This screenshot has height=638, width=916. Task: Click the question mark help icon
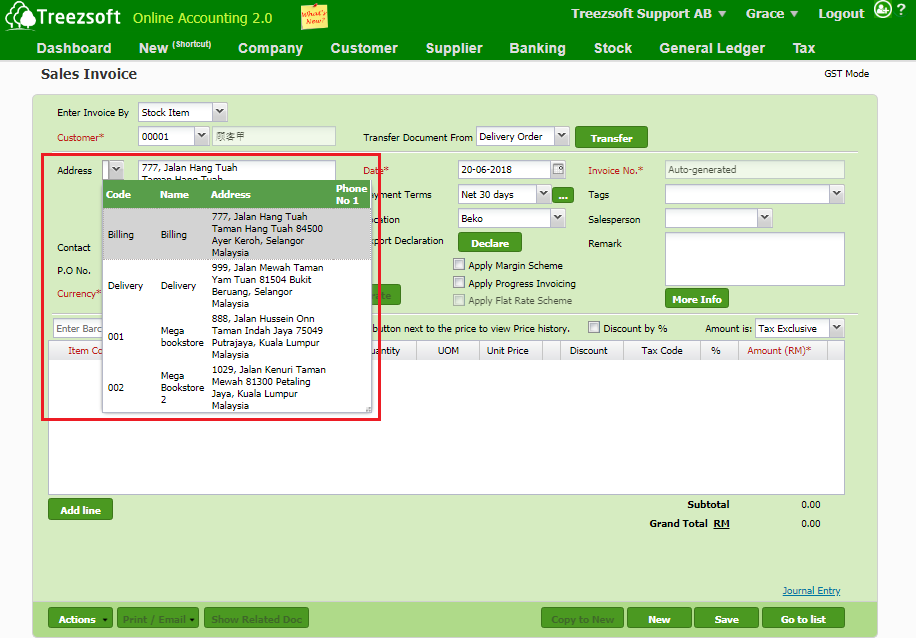[x=901, y=9]
